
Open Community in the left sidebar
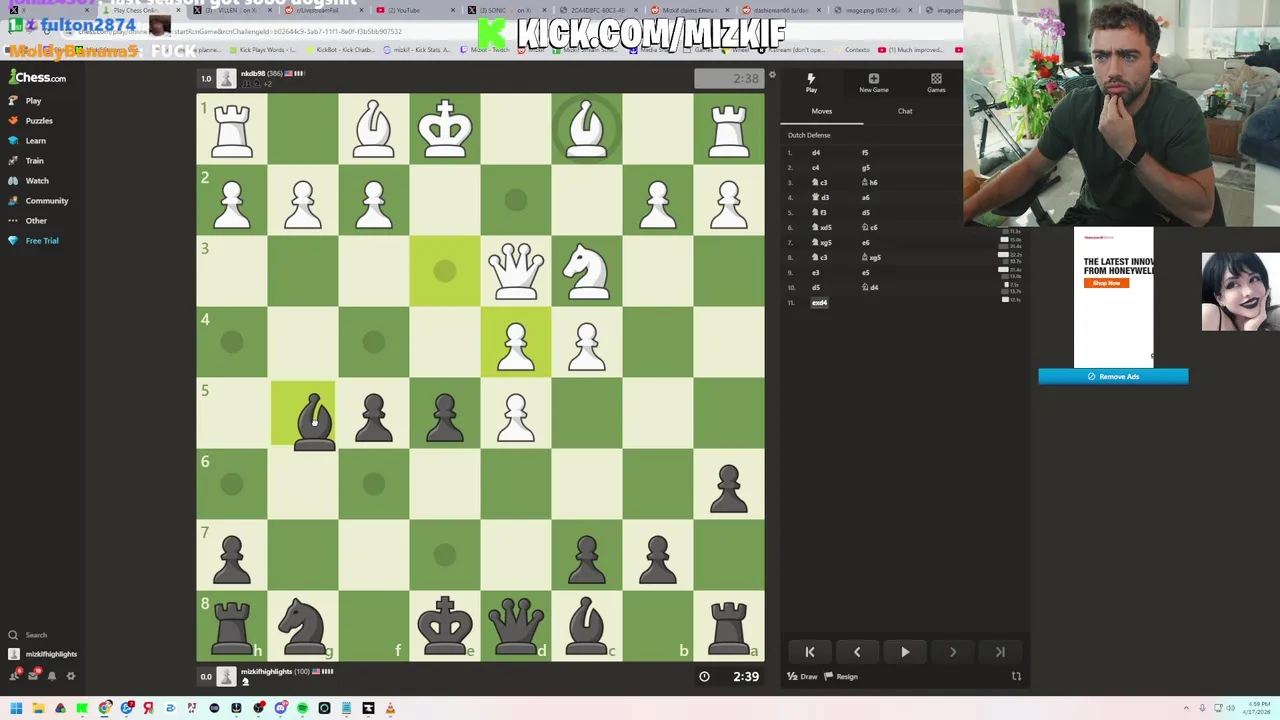(46, 200)
